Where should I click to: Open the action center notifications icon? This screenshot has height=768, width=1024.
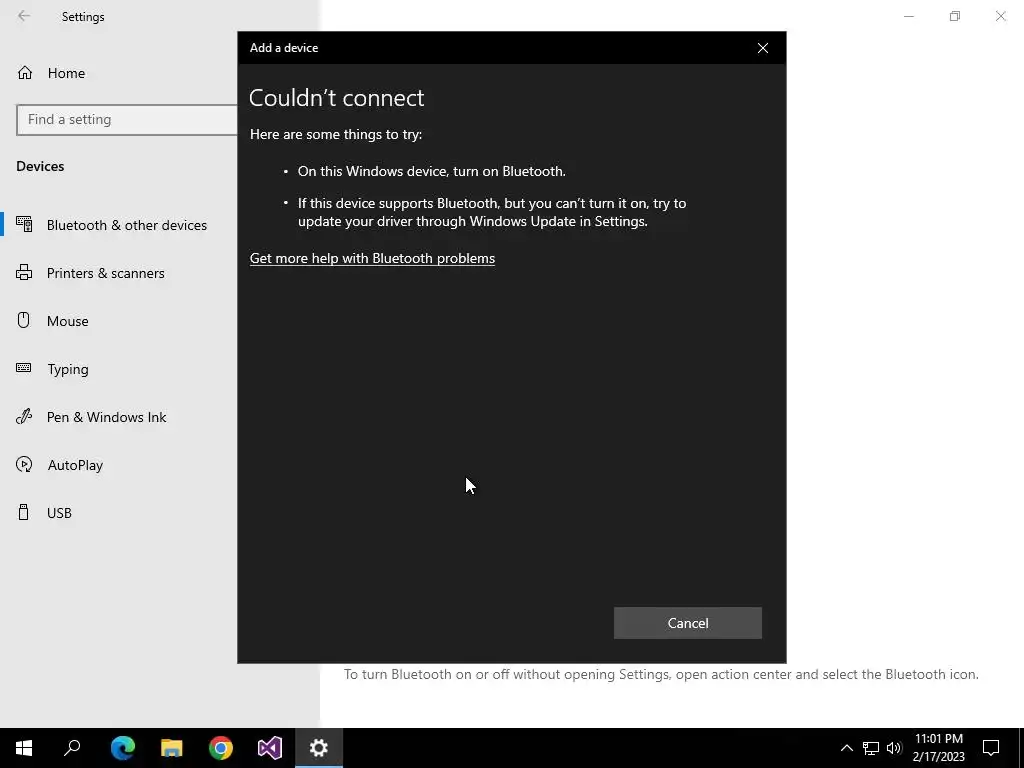[991, 748]
